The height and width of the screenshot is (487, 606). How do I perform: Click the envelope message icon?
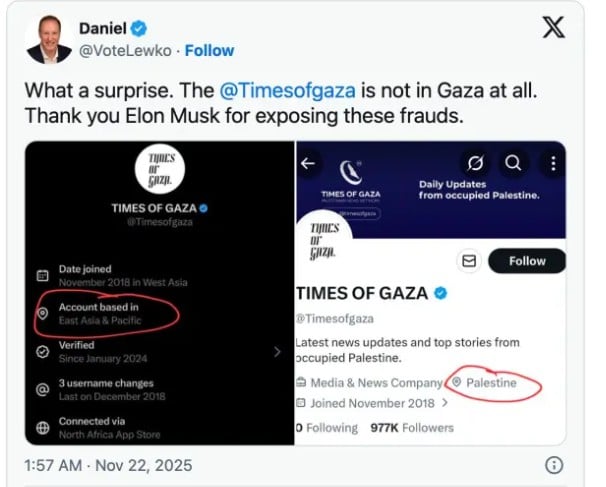point(466,262)
